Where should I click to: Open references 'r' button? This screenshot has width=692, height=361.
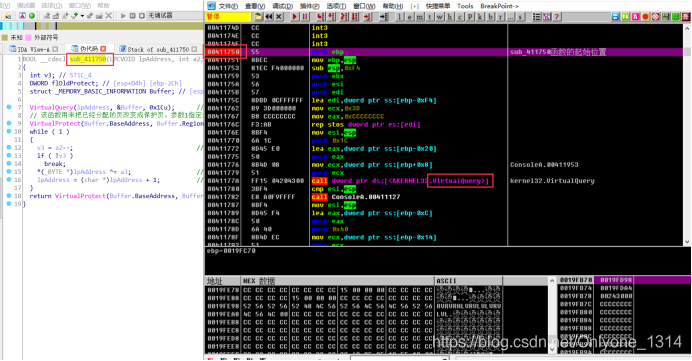500,17
